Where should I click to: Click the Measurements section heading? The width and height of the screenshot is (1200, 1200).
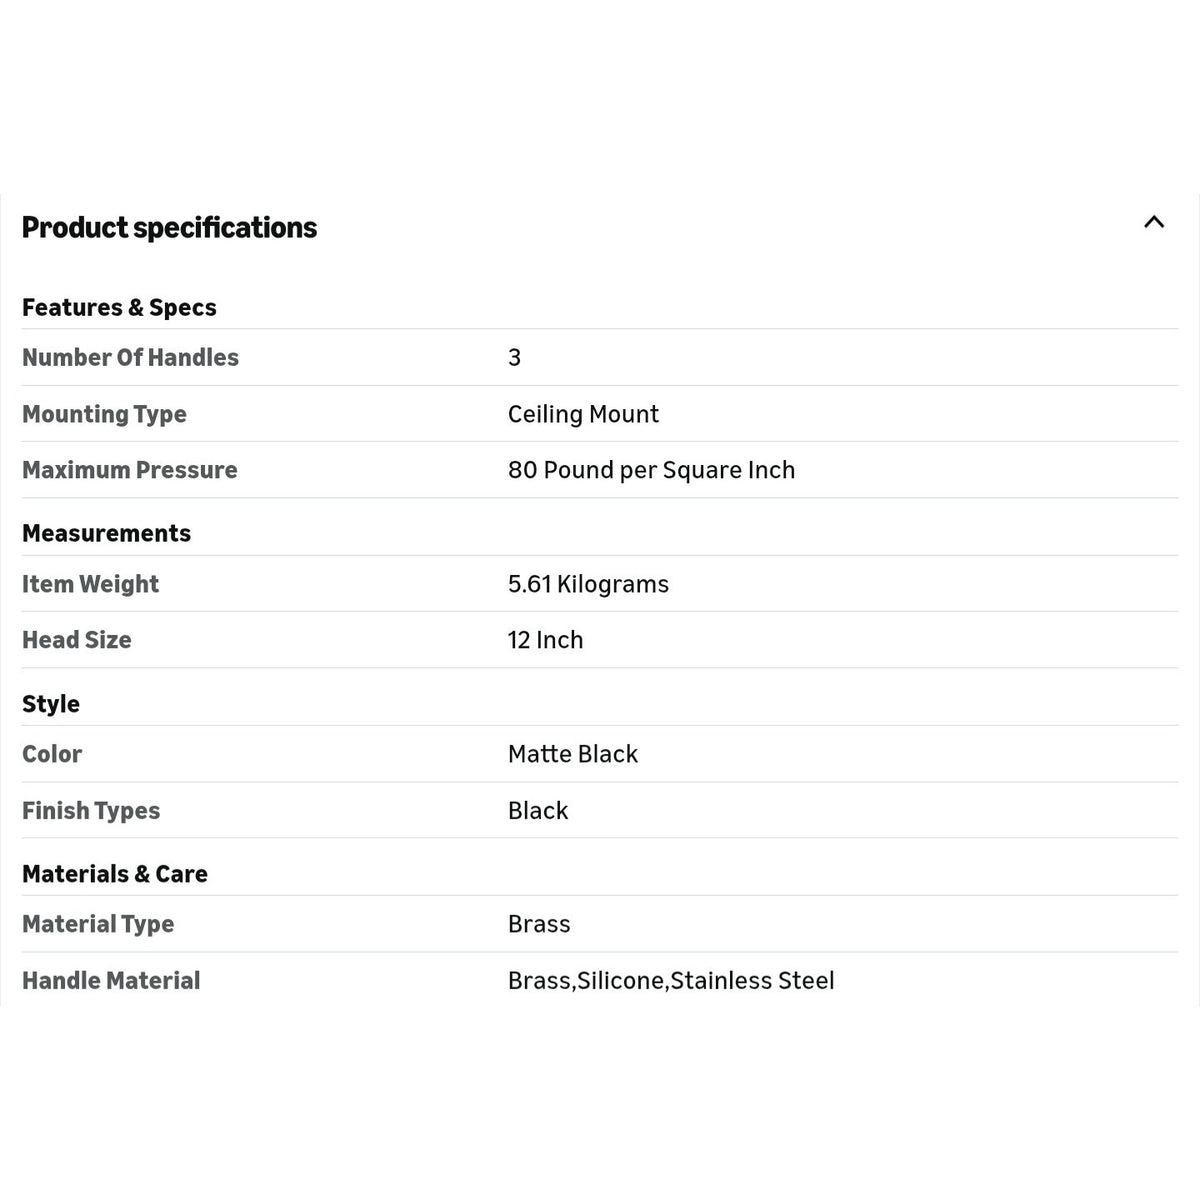[106, 533]
